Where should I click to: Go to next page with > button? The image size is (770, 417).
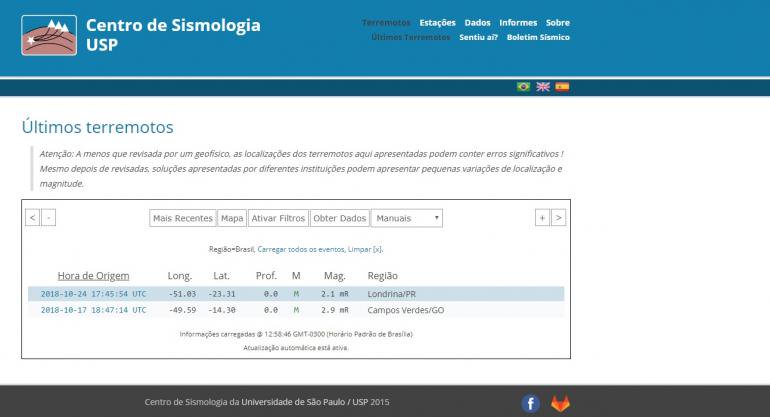click(558, 218)
